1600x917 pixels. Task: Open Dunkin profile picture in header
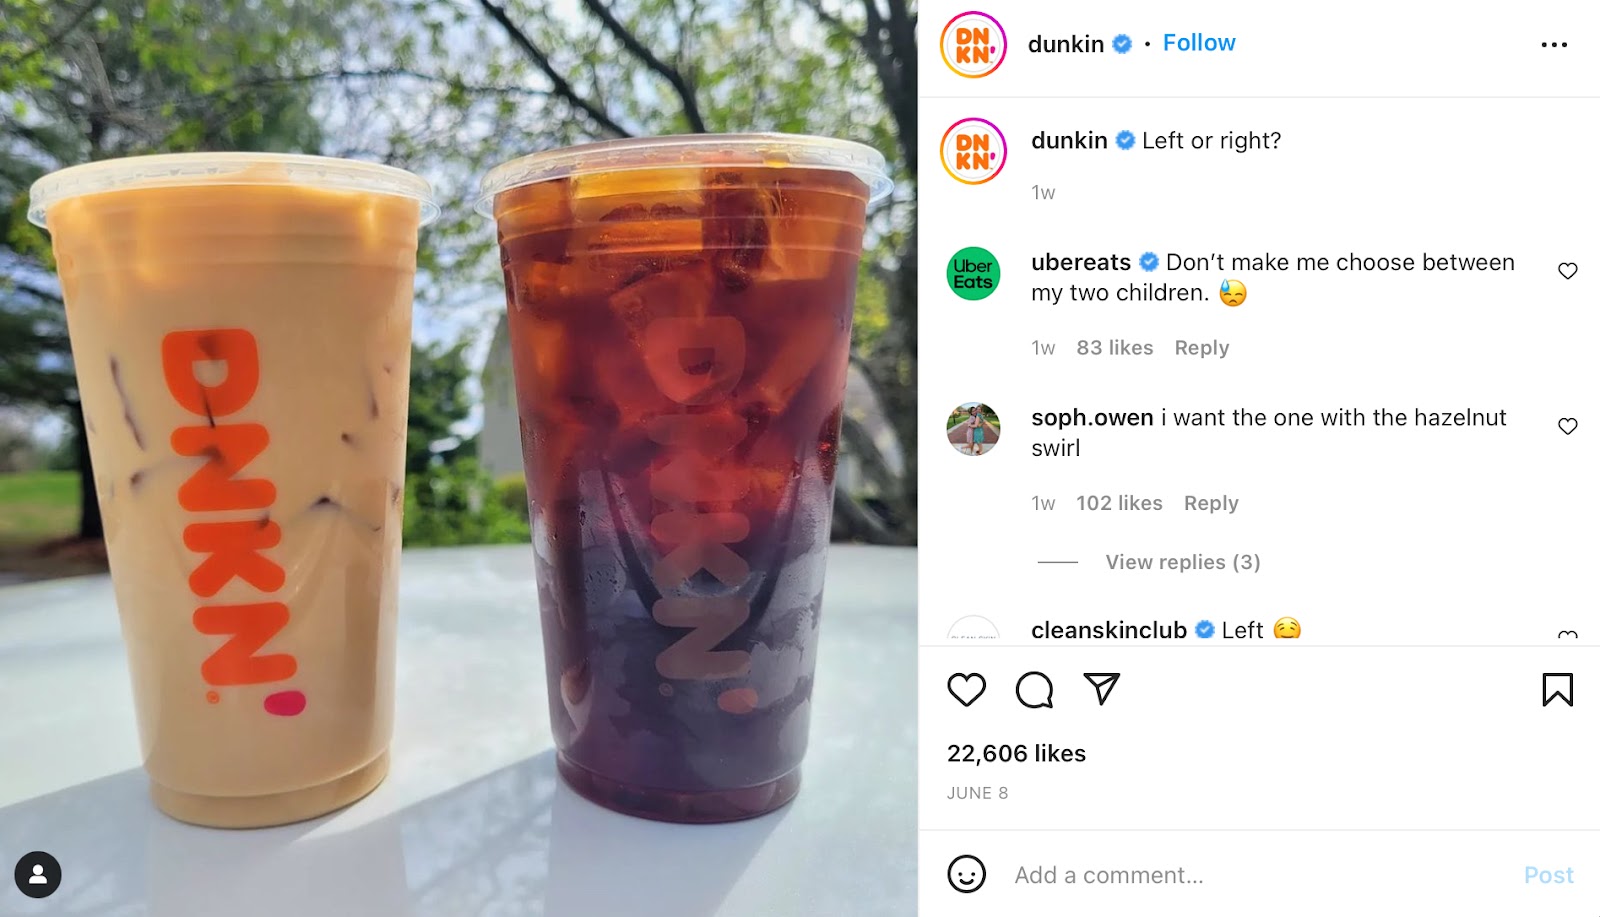pos(973,45)
